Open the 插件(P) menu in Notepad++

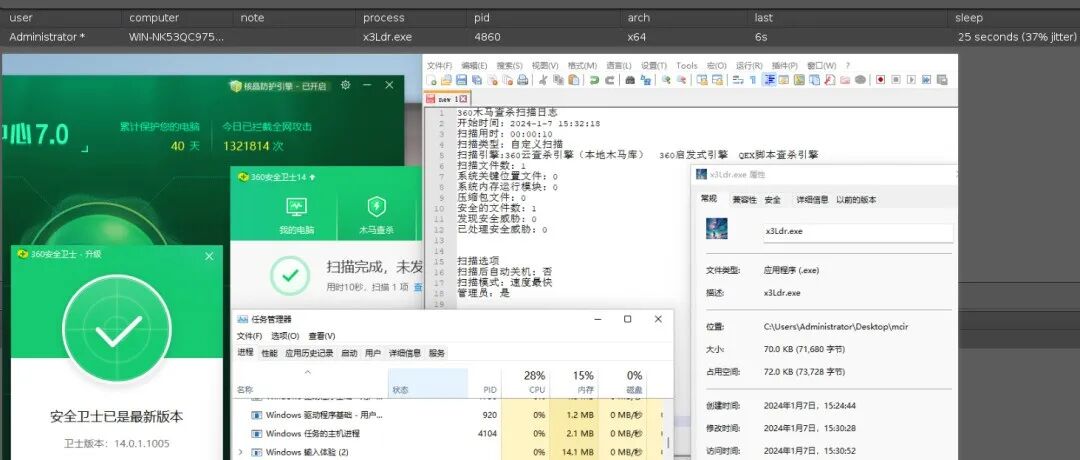[x=785, y=65]
